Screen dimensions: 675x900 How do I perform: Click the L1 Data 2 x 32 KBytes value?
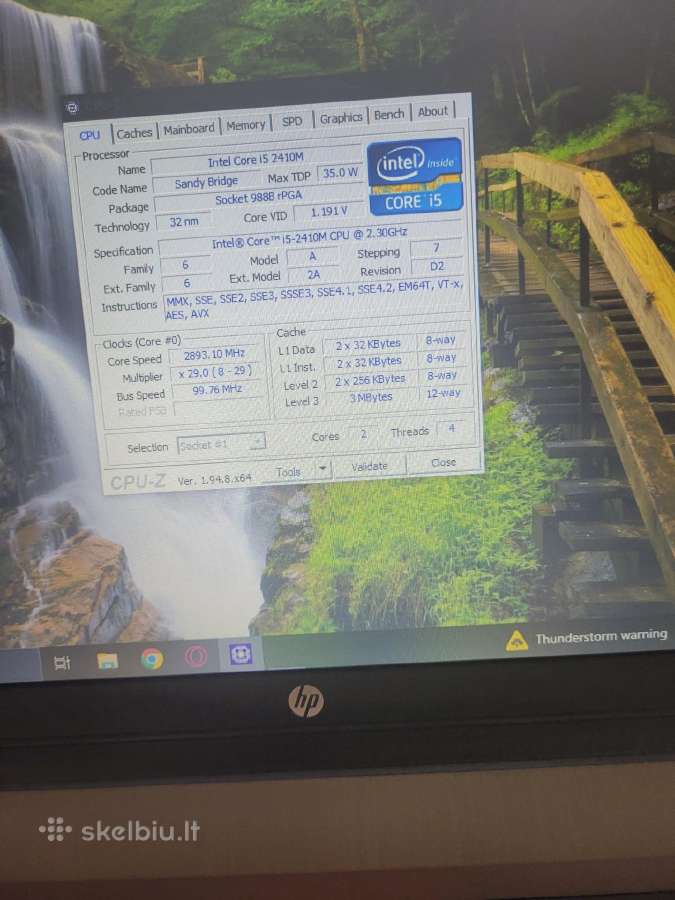point(368,345)
